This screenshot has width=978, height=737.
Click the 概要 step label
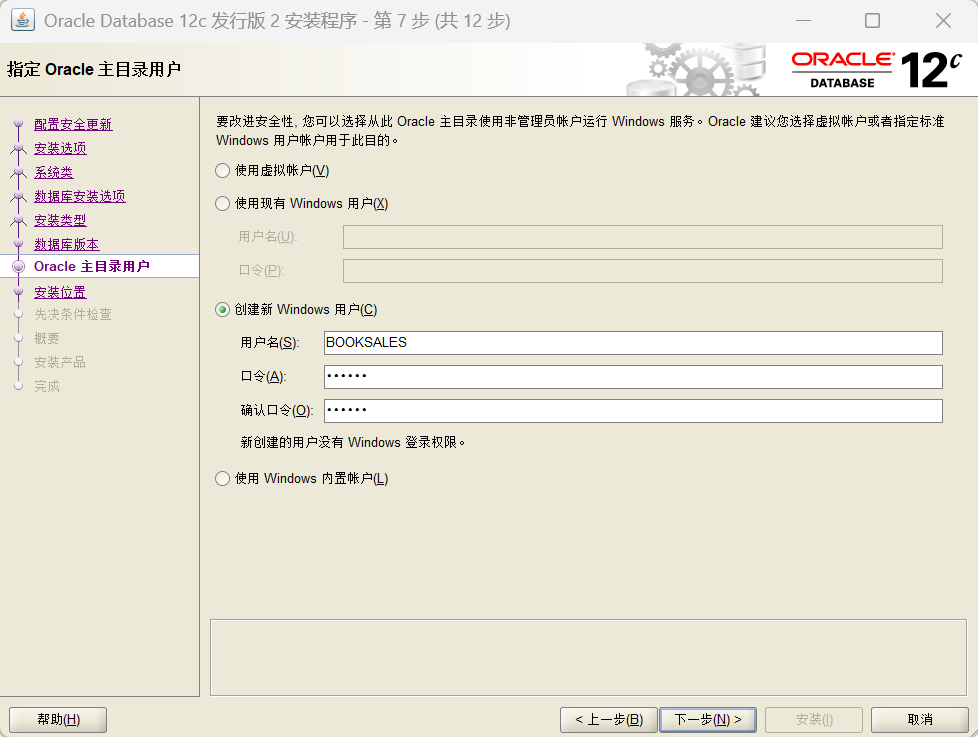click(x=47, y=339)
